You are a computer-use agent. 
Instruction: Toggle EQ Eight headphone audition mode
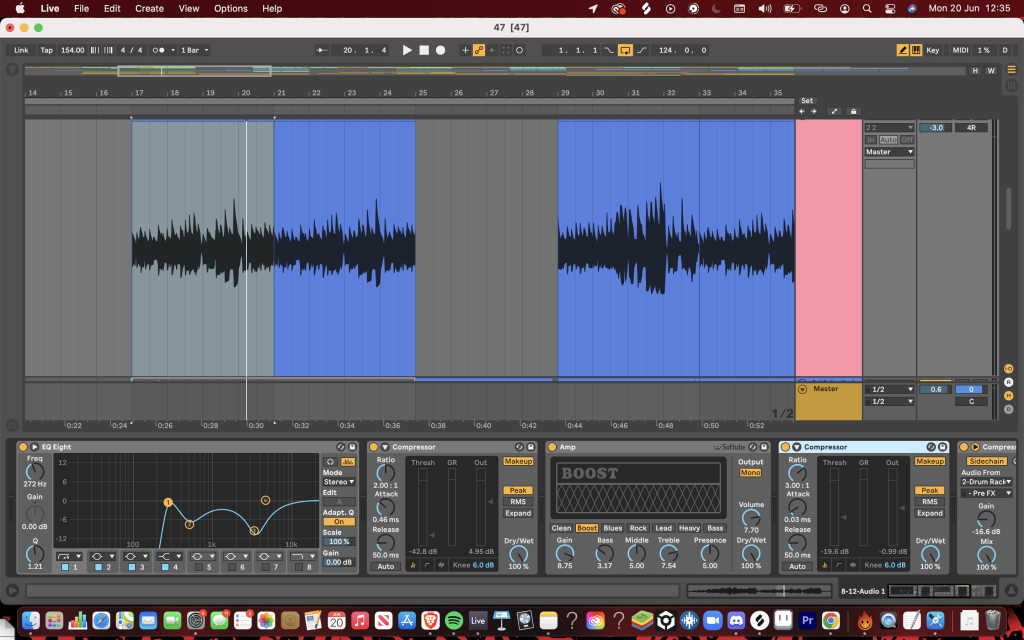click(330, 462)
